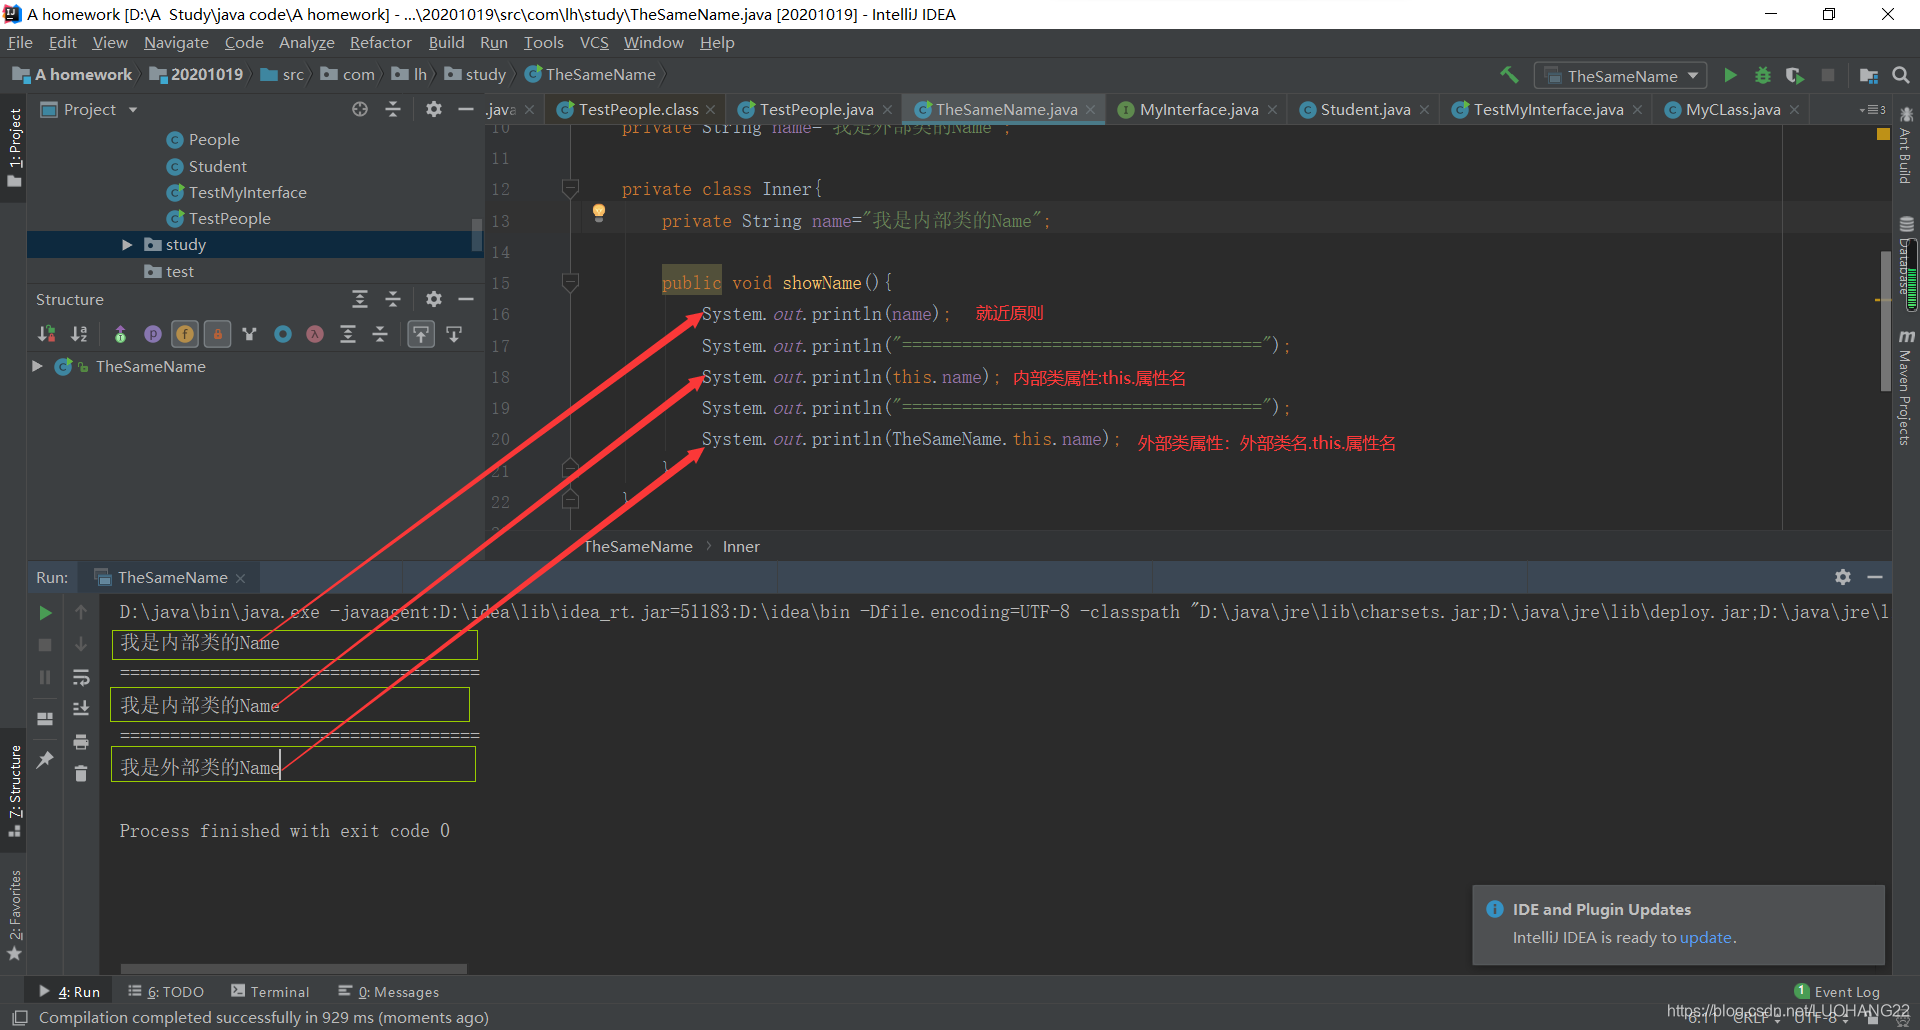Open TheSameName run configuration dropdown
Image resolution: width=1920 pixels, height=1030 pixels.
1621,76
